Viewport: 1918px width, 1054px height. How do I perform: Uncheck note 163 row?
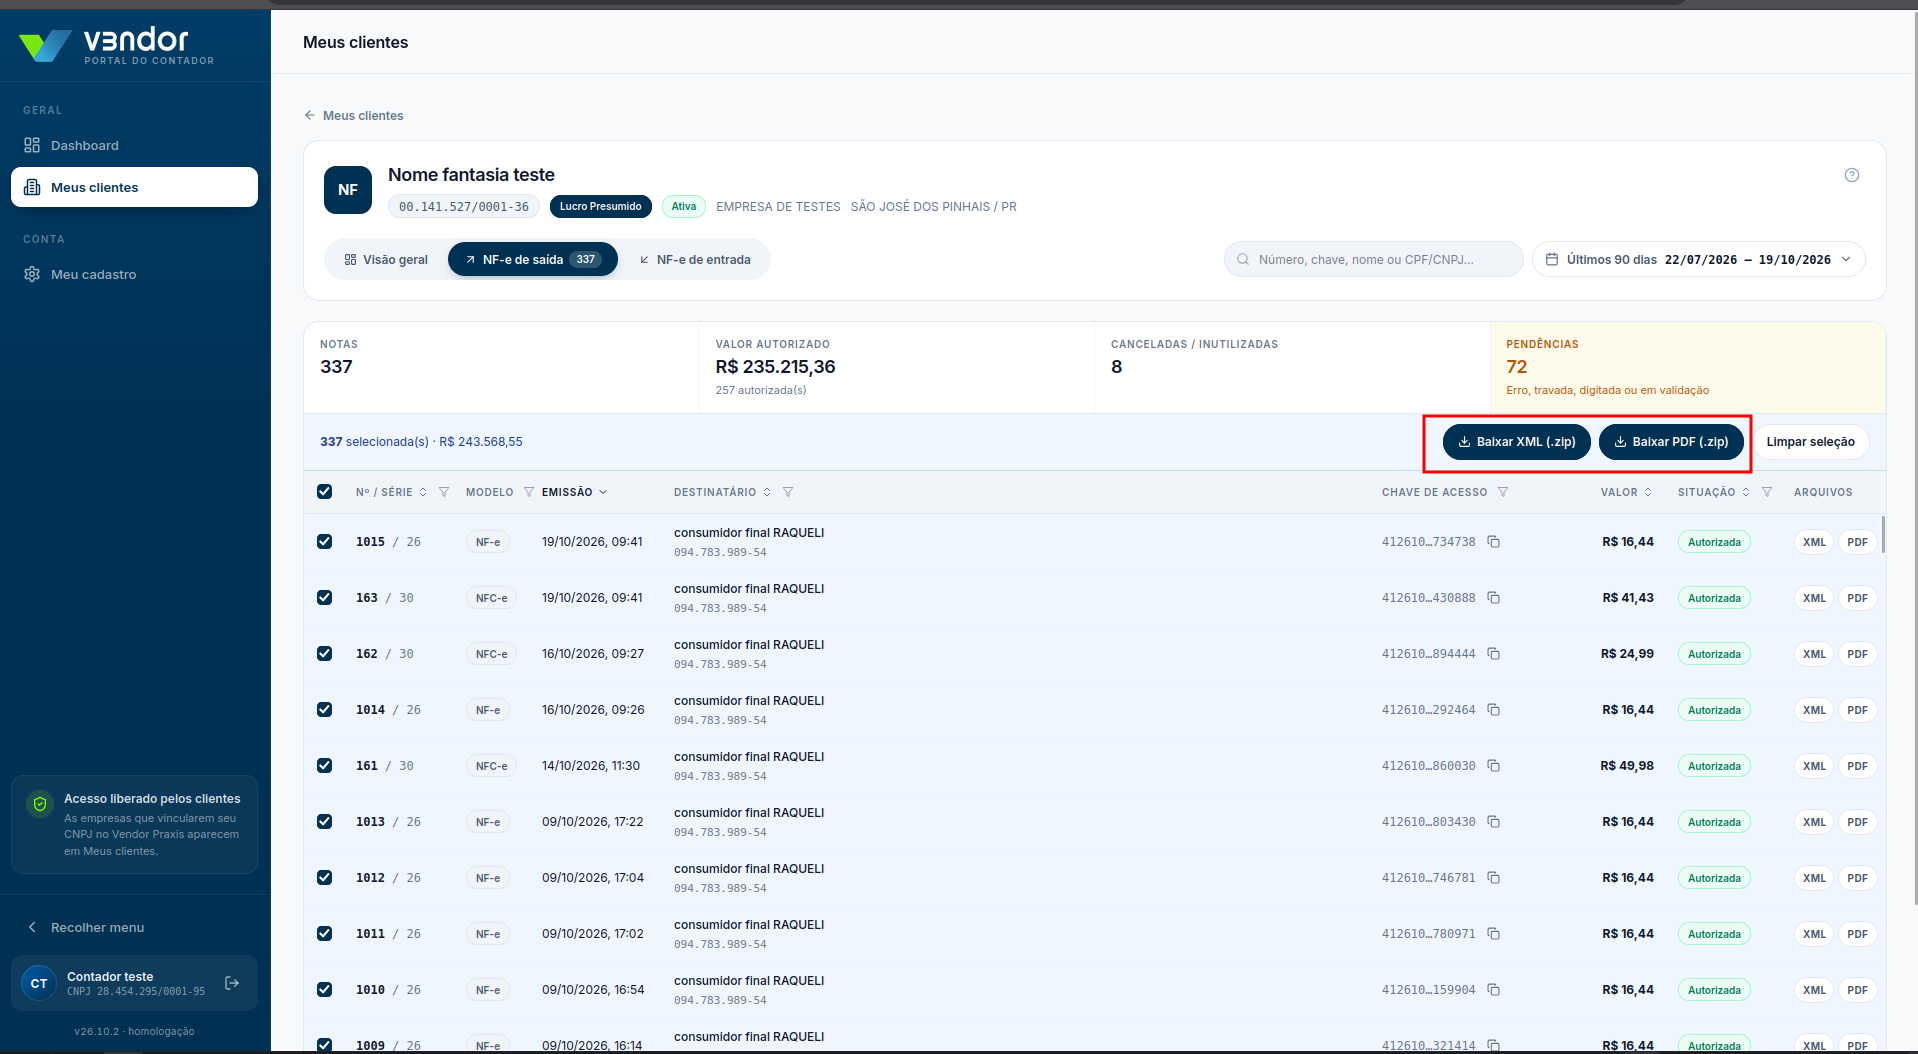324,598
